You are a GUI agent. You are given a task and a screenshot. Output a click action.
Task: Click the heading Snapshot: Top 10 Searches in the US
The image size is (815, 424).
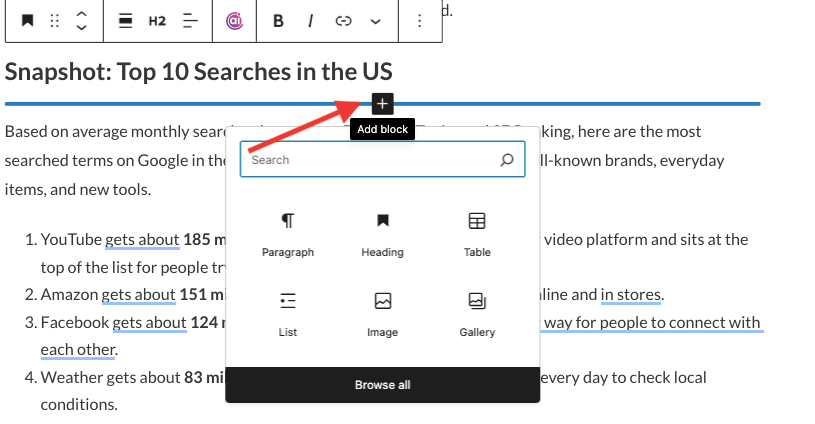point(199,72)
